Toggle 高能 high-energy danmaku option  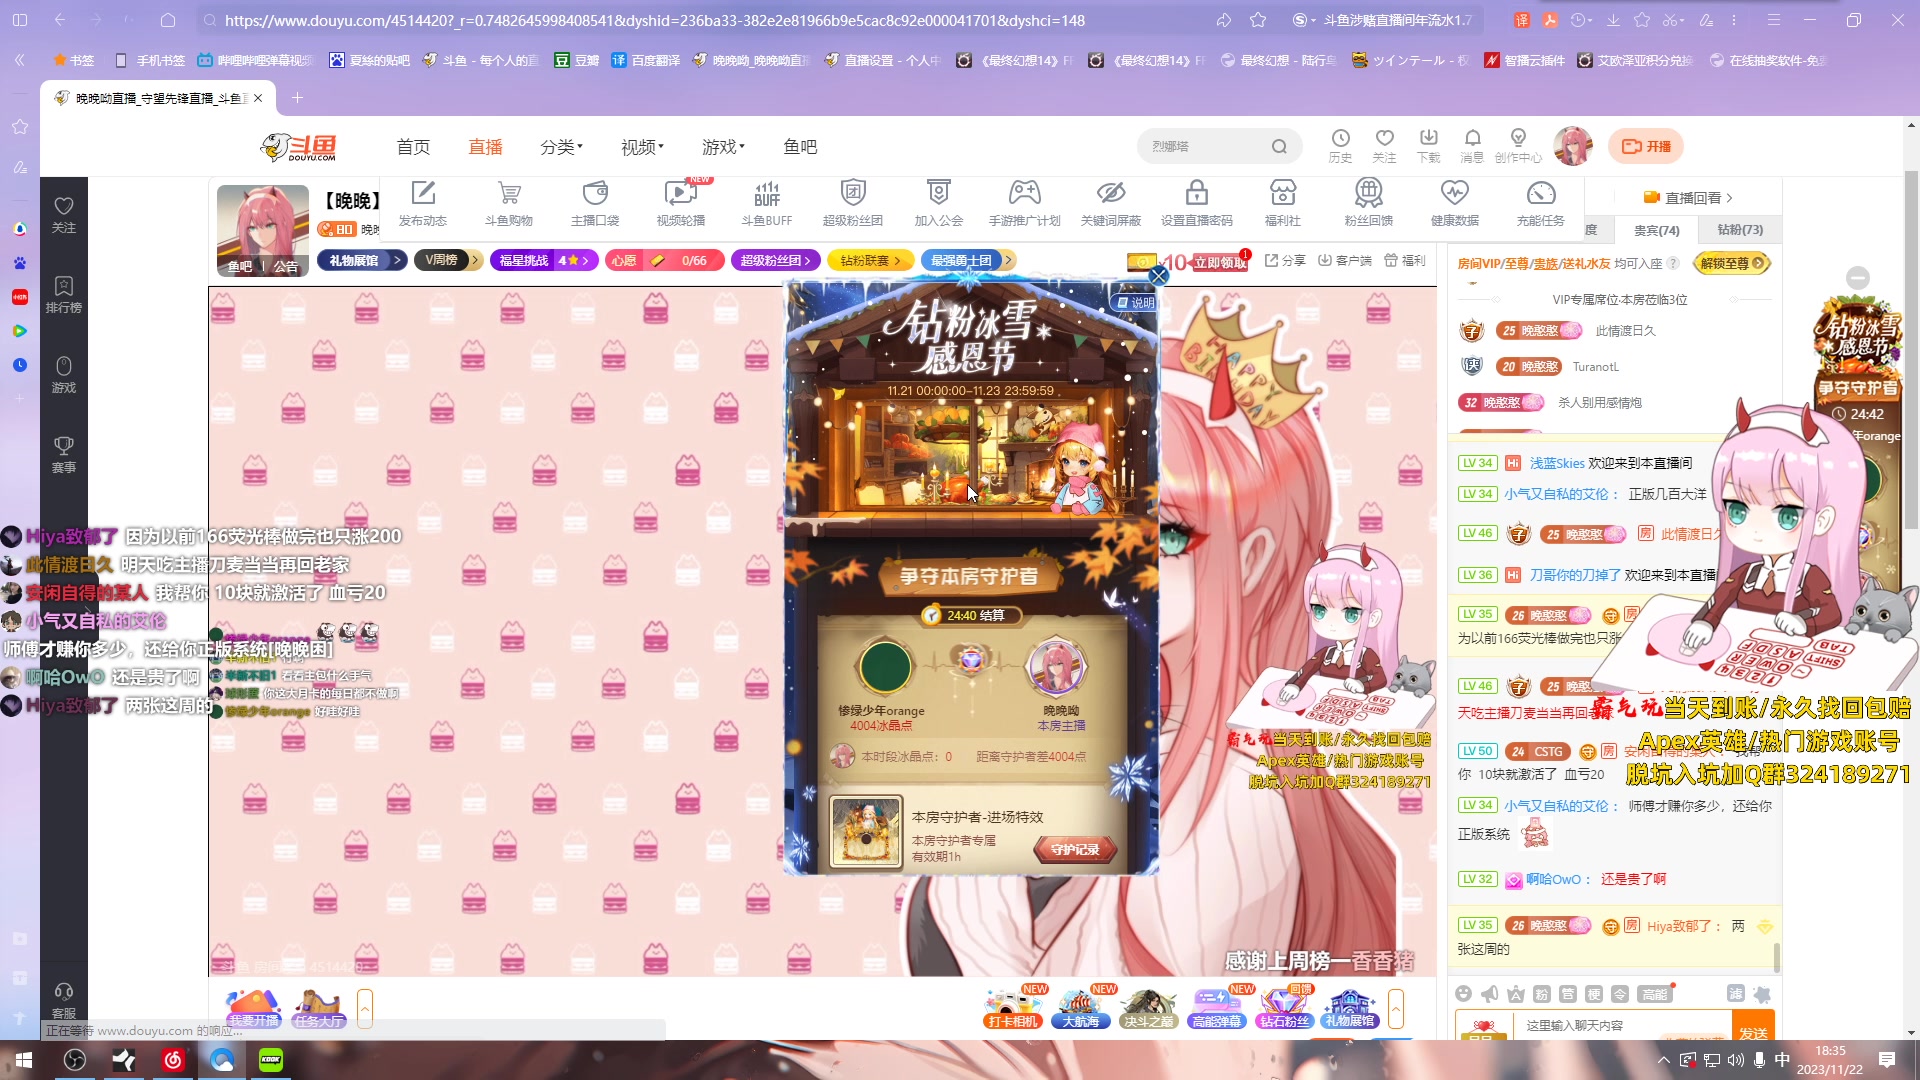point(1655,994)
